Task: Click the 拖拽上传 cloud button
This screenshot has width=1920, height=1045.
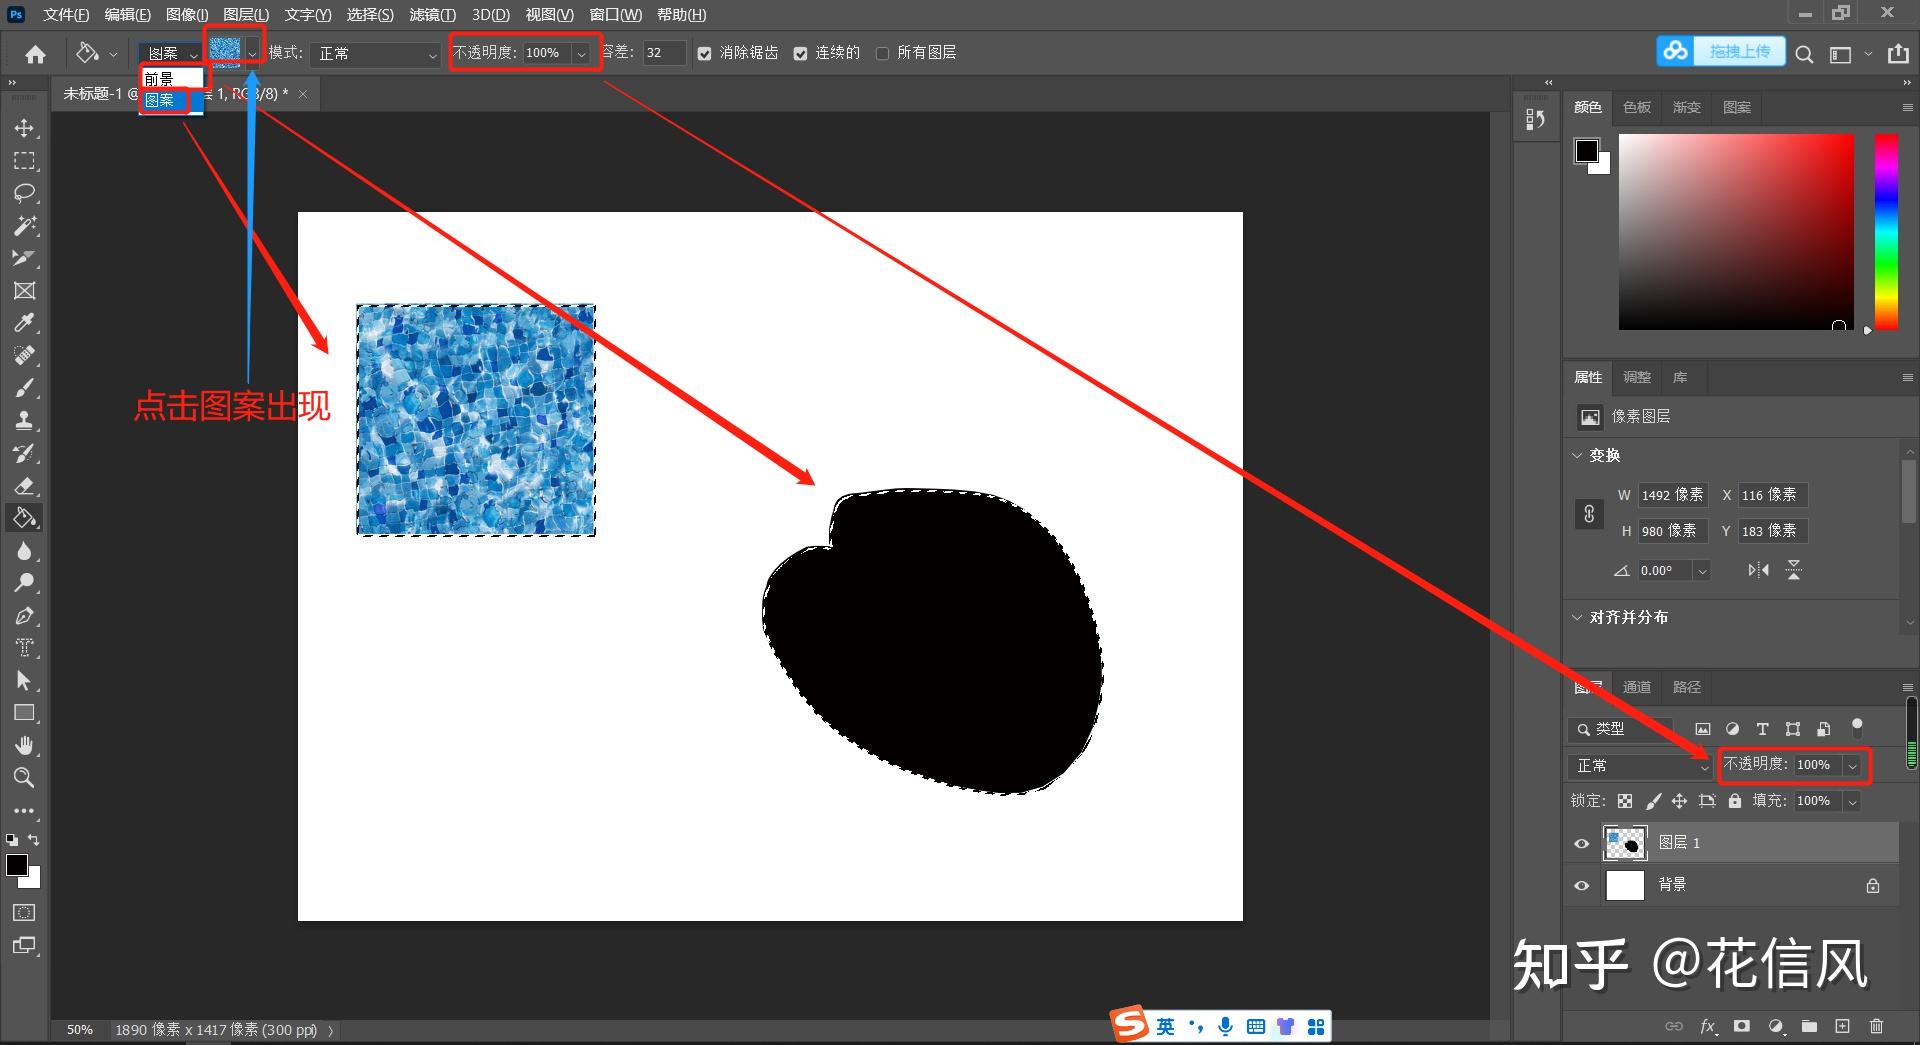Action: (x=1722, y=51)
